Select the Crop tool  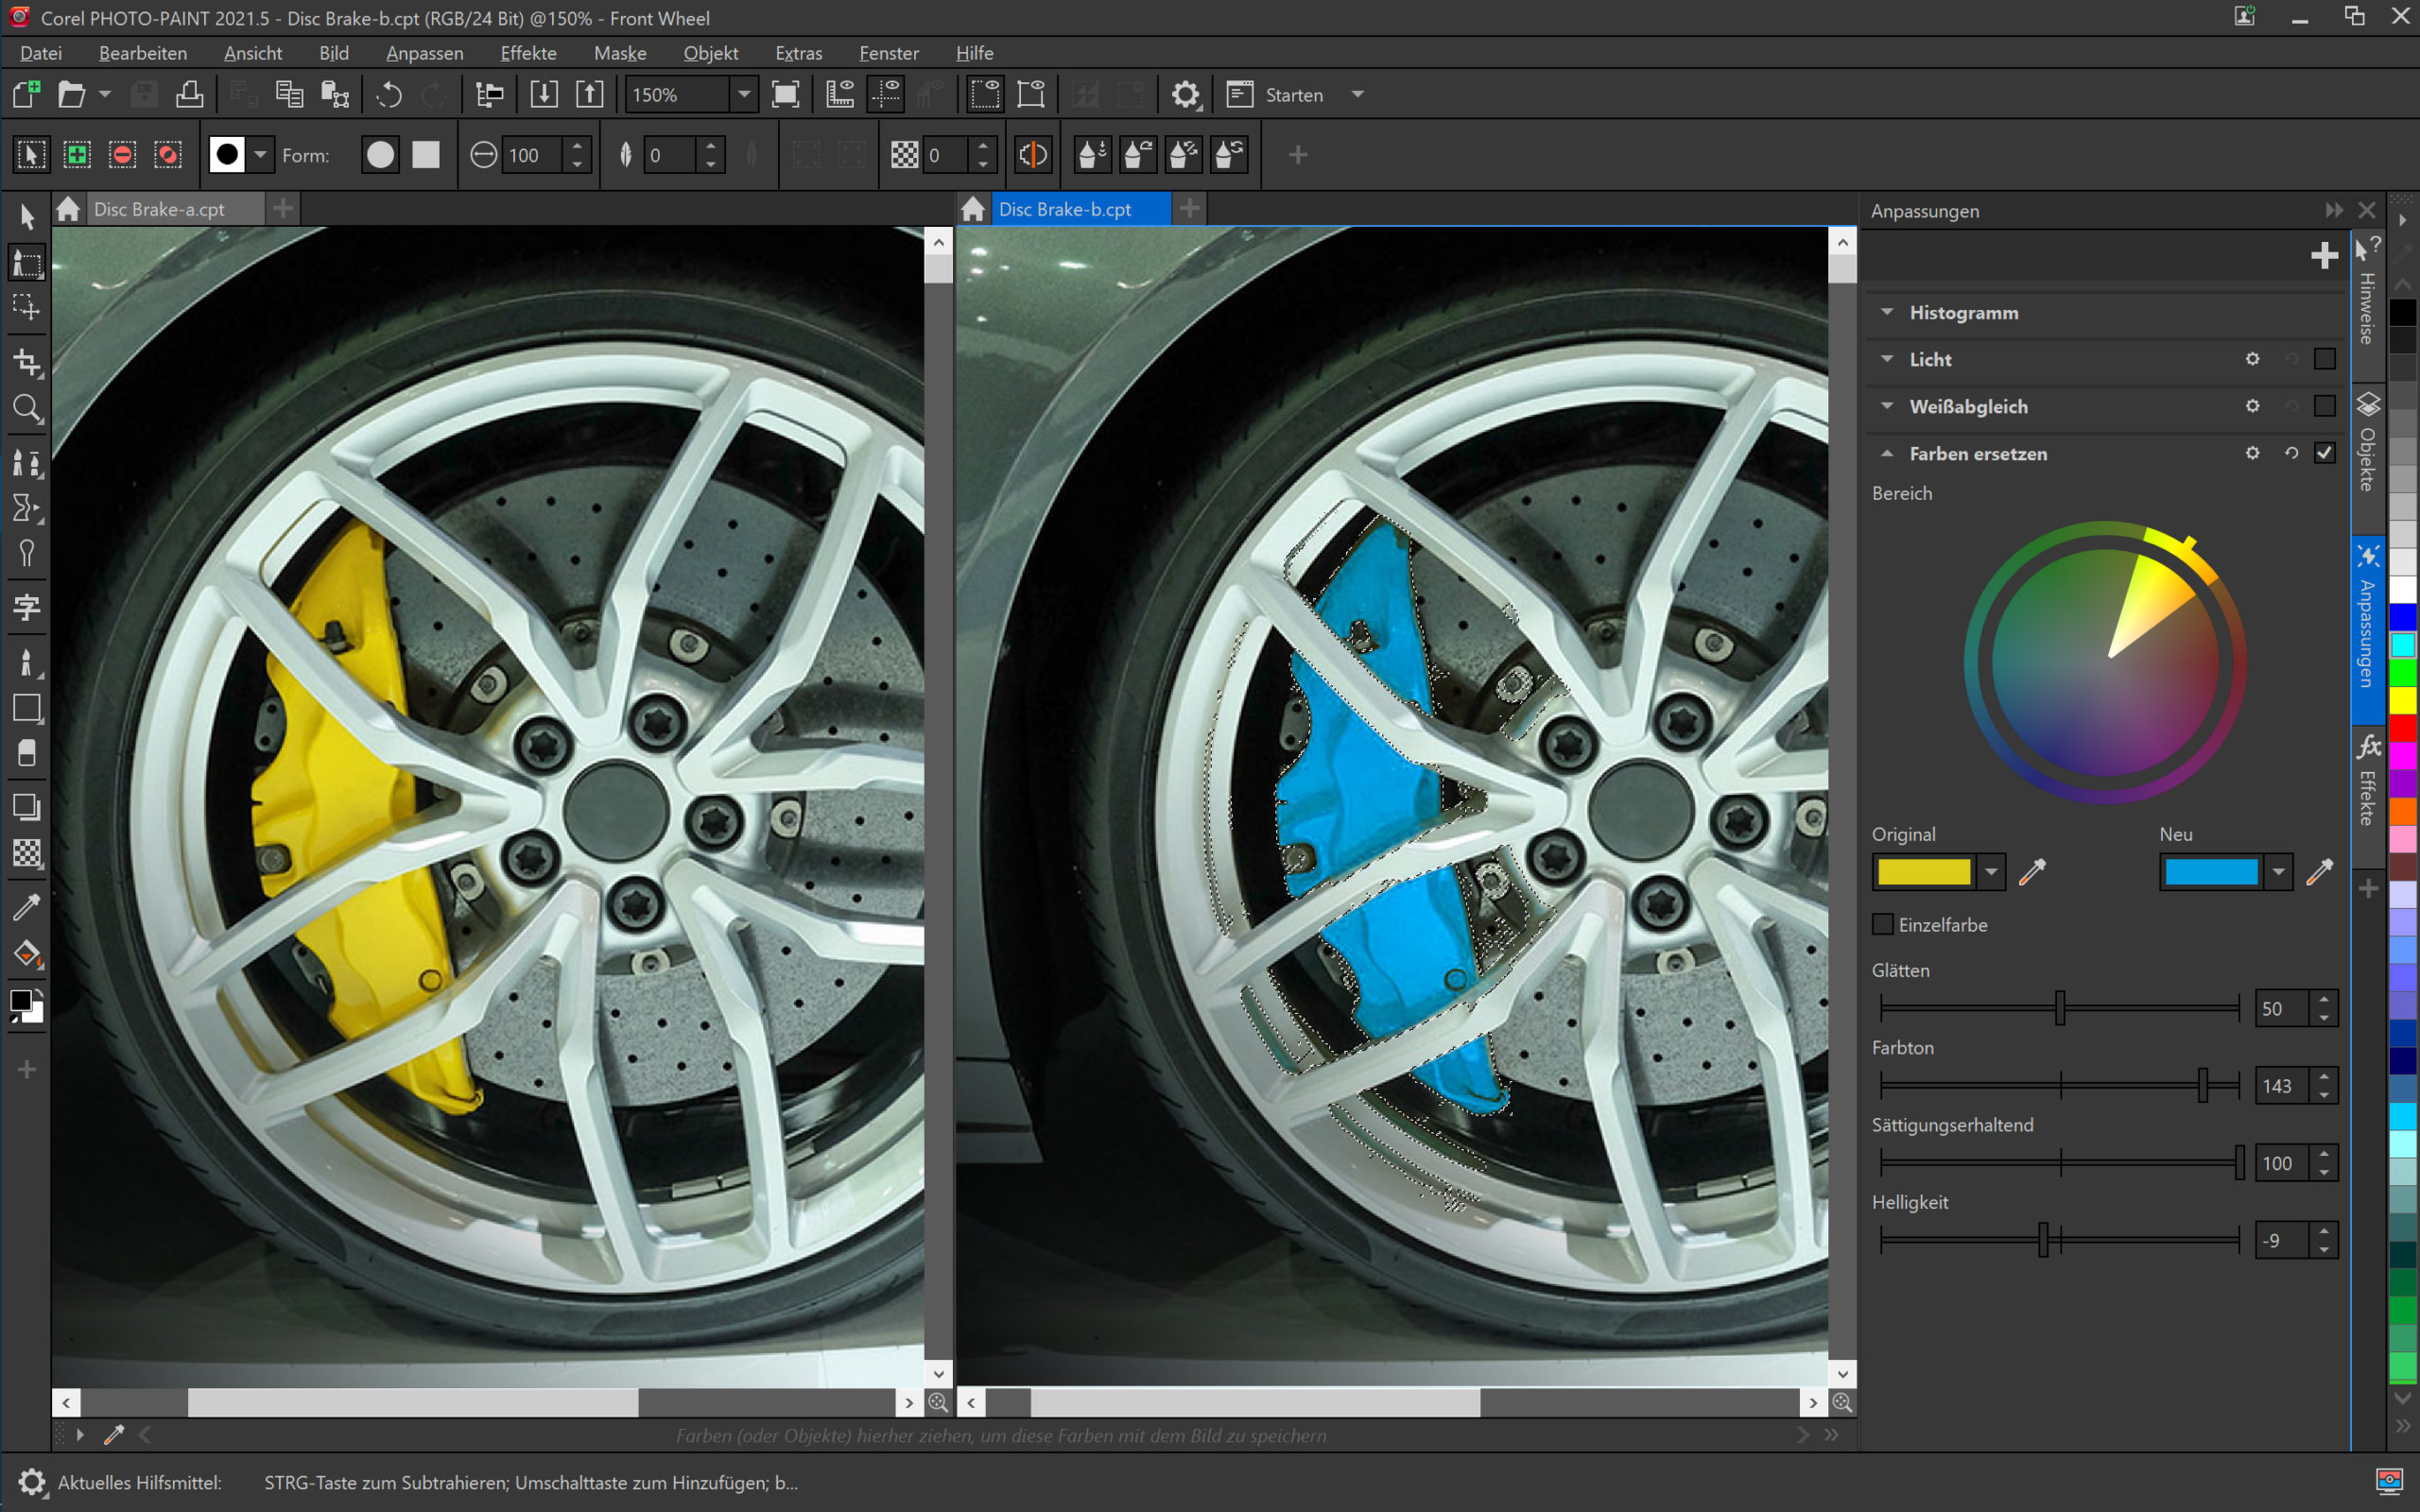[27, 362]
